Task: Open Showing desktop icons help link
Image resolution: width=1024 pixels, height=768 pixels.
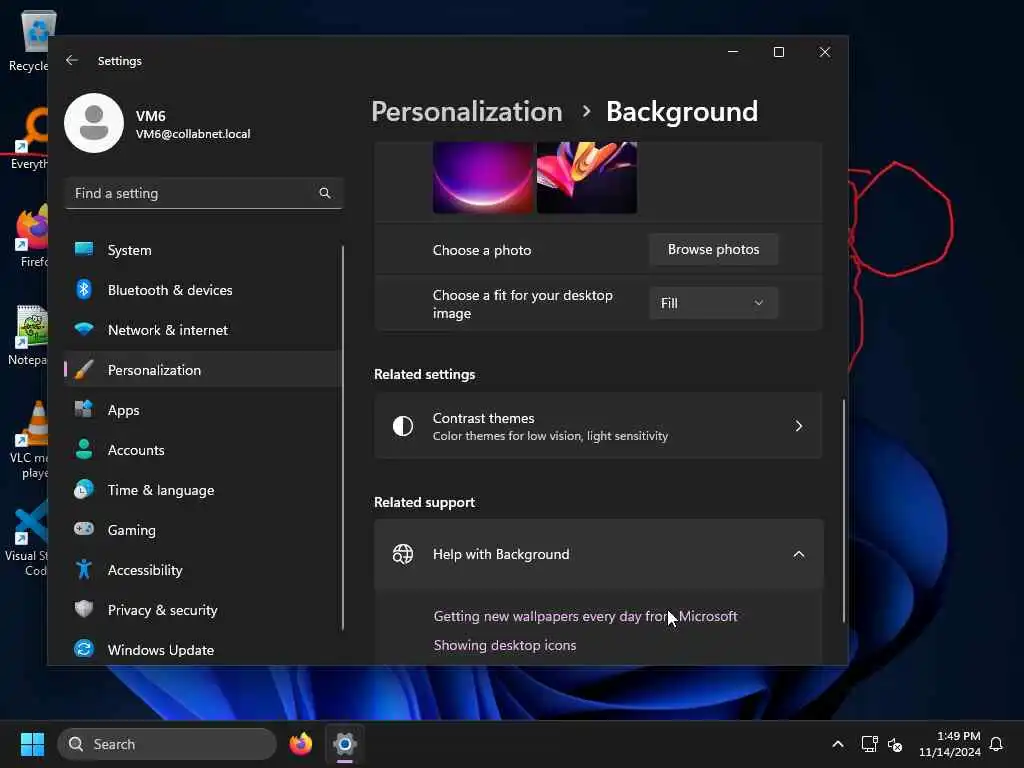Action: pos(505,645)
